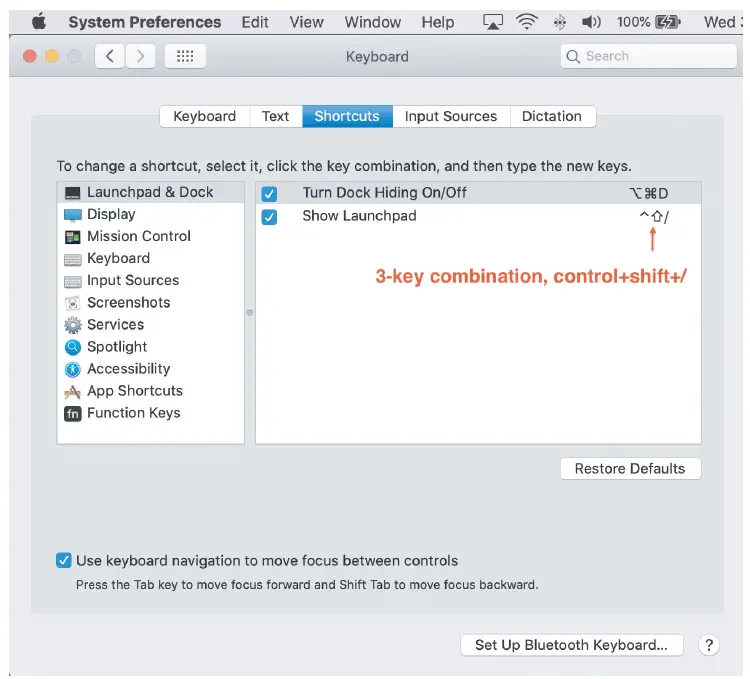Screen dimensions: 750x679
Task: Toggle Turn Dock Hiding On/Off checkbox
Action: (x=269, y=194)
